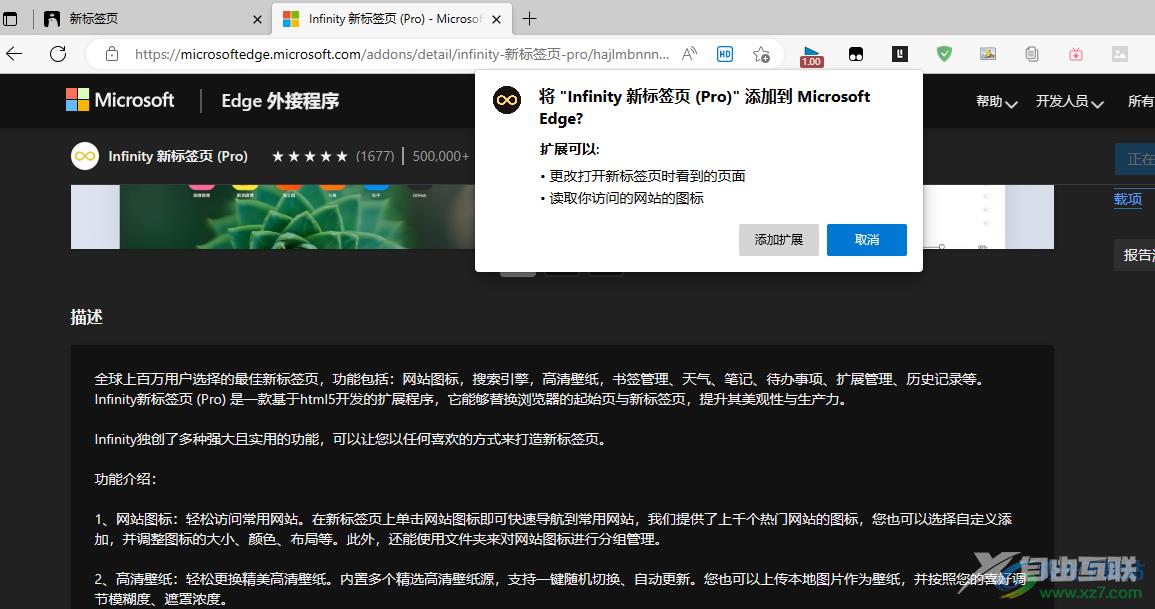Viewport: 1155px width, 609px height.
Task: Click the browser back arrow
Action: coord(14,54)
